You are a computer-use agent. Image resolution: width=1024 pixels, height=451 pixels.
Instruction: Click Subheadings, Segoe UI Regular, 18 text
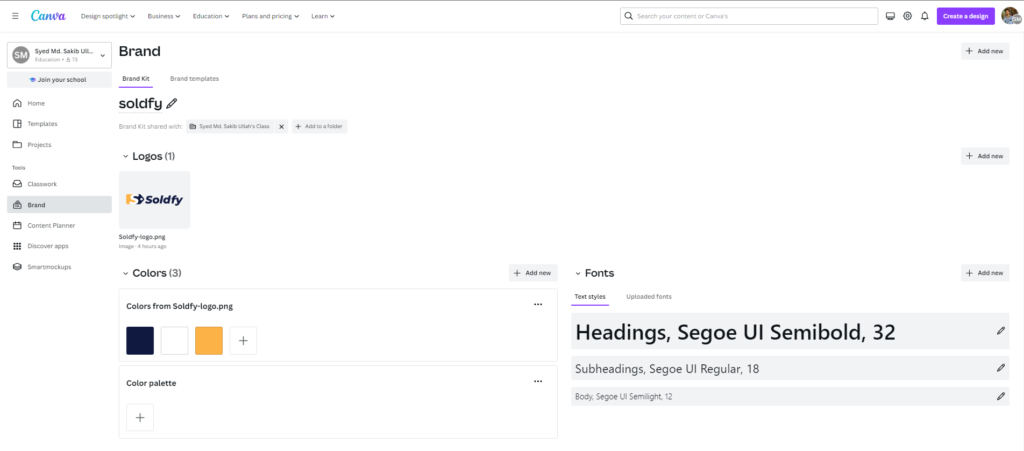pyautogui.click(x=667, y=369)
